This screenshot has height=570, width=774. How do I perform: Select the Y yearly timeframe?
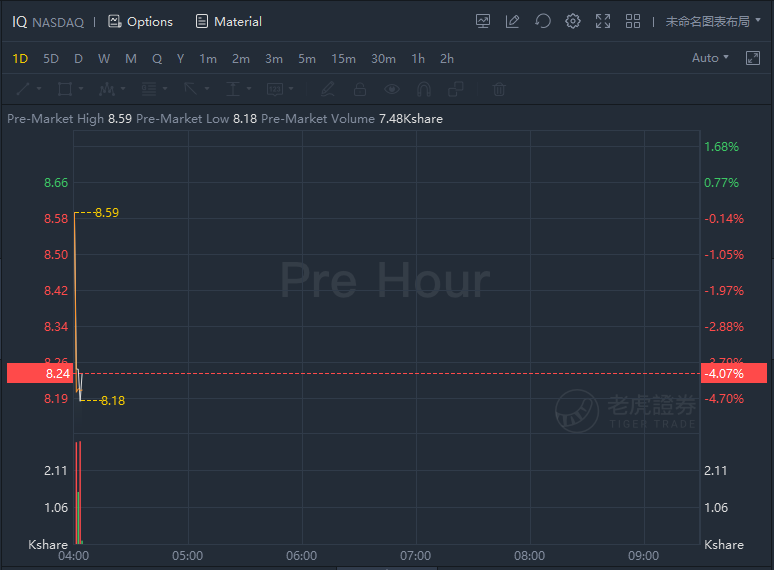coord(180,59)
